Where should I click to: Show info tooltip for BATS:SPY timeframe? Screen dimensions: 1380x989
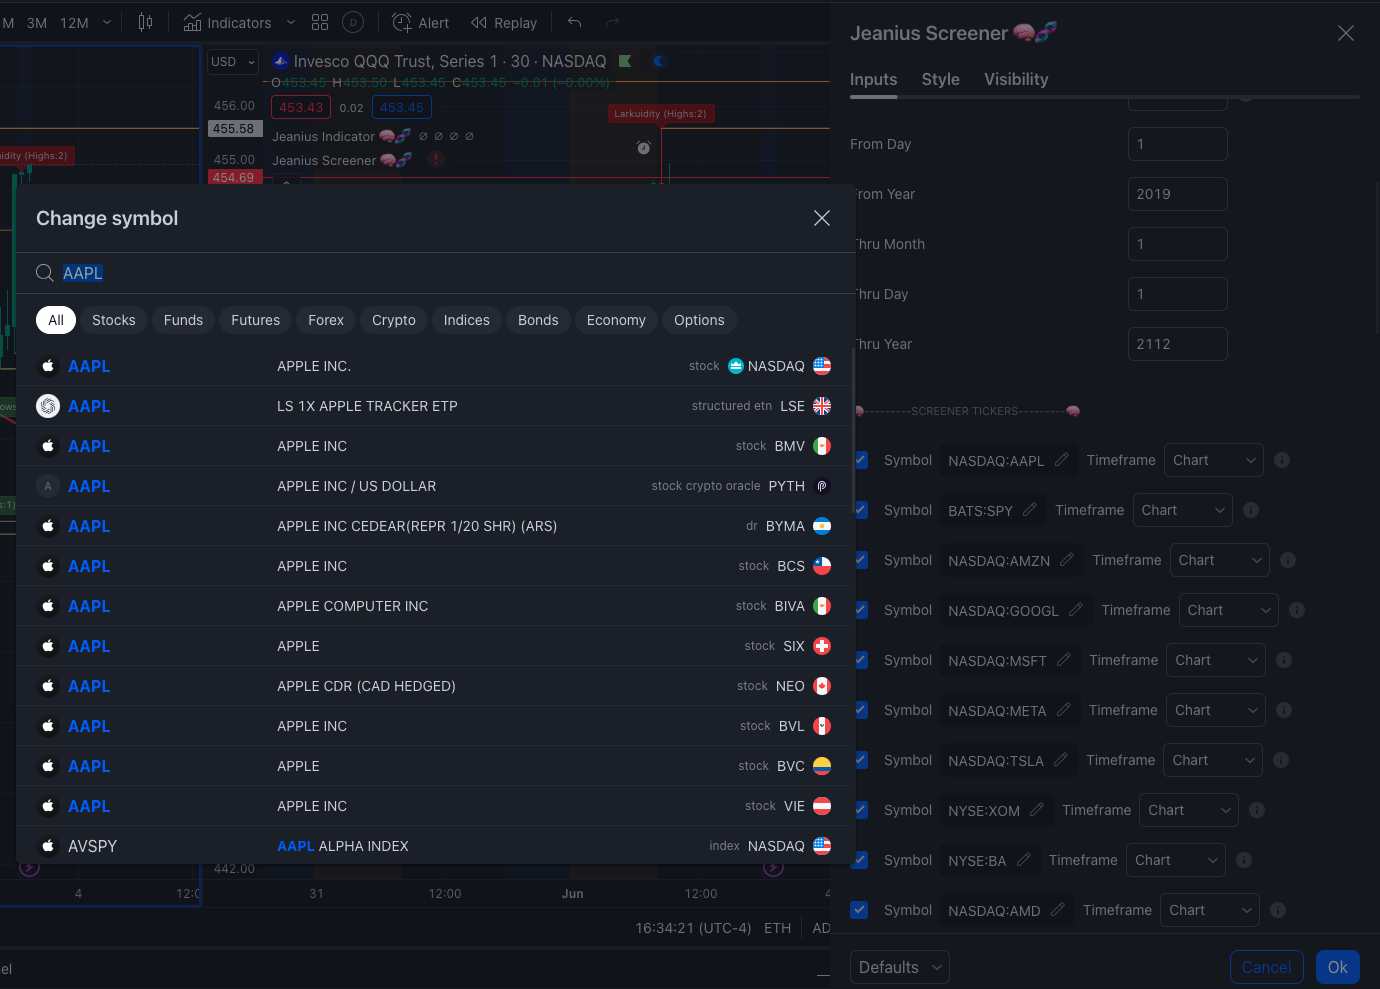coord(1251,510)
